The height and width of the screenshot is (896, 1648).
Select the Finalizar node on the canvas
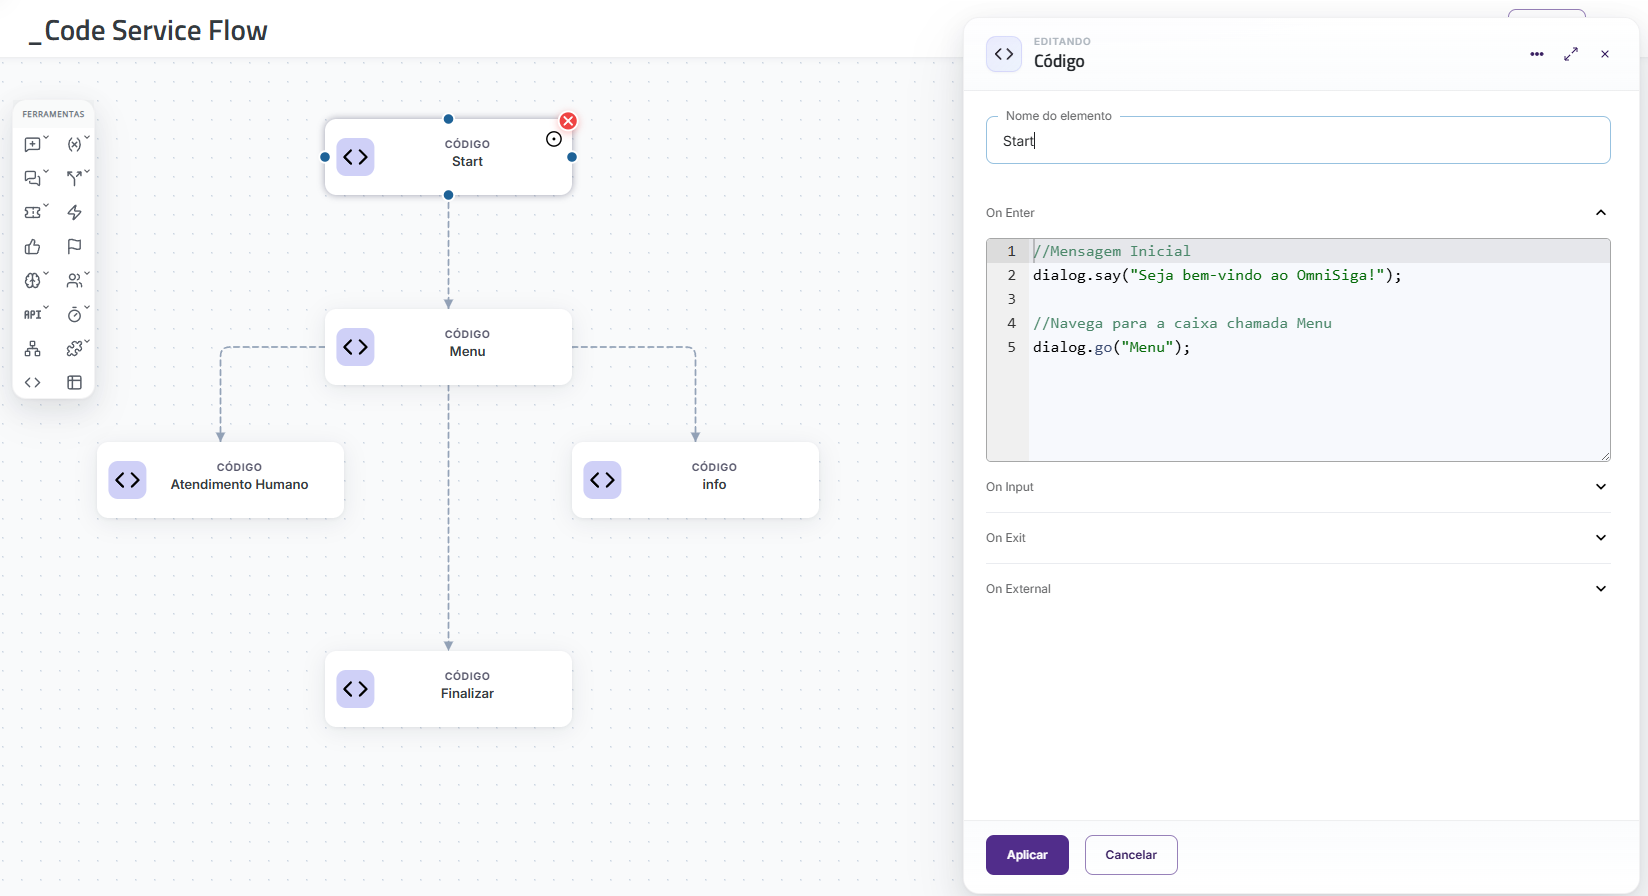(448, 689)
